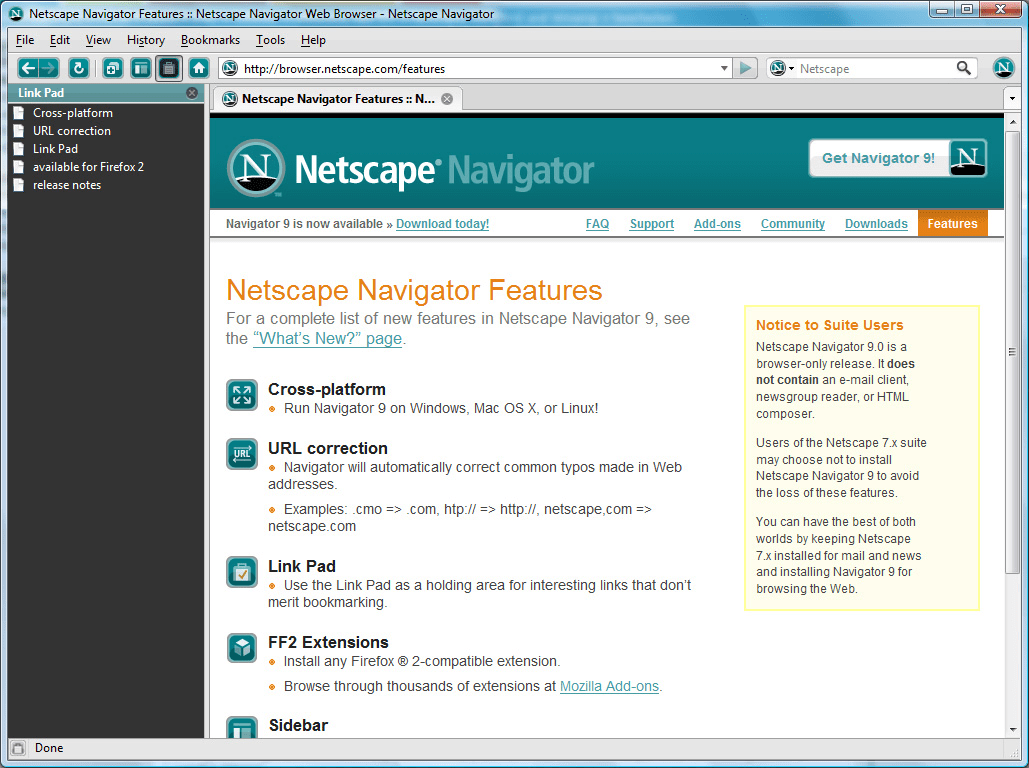Open the URL history dropdown arrow
1029x768 pixels.
click(x=725, y=68)
